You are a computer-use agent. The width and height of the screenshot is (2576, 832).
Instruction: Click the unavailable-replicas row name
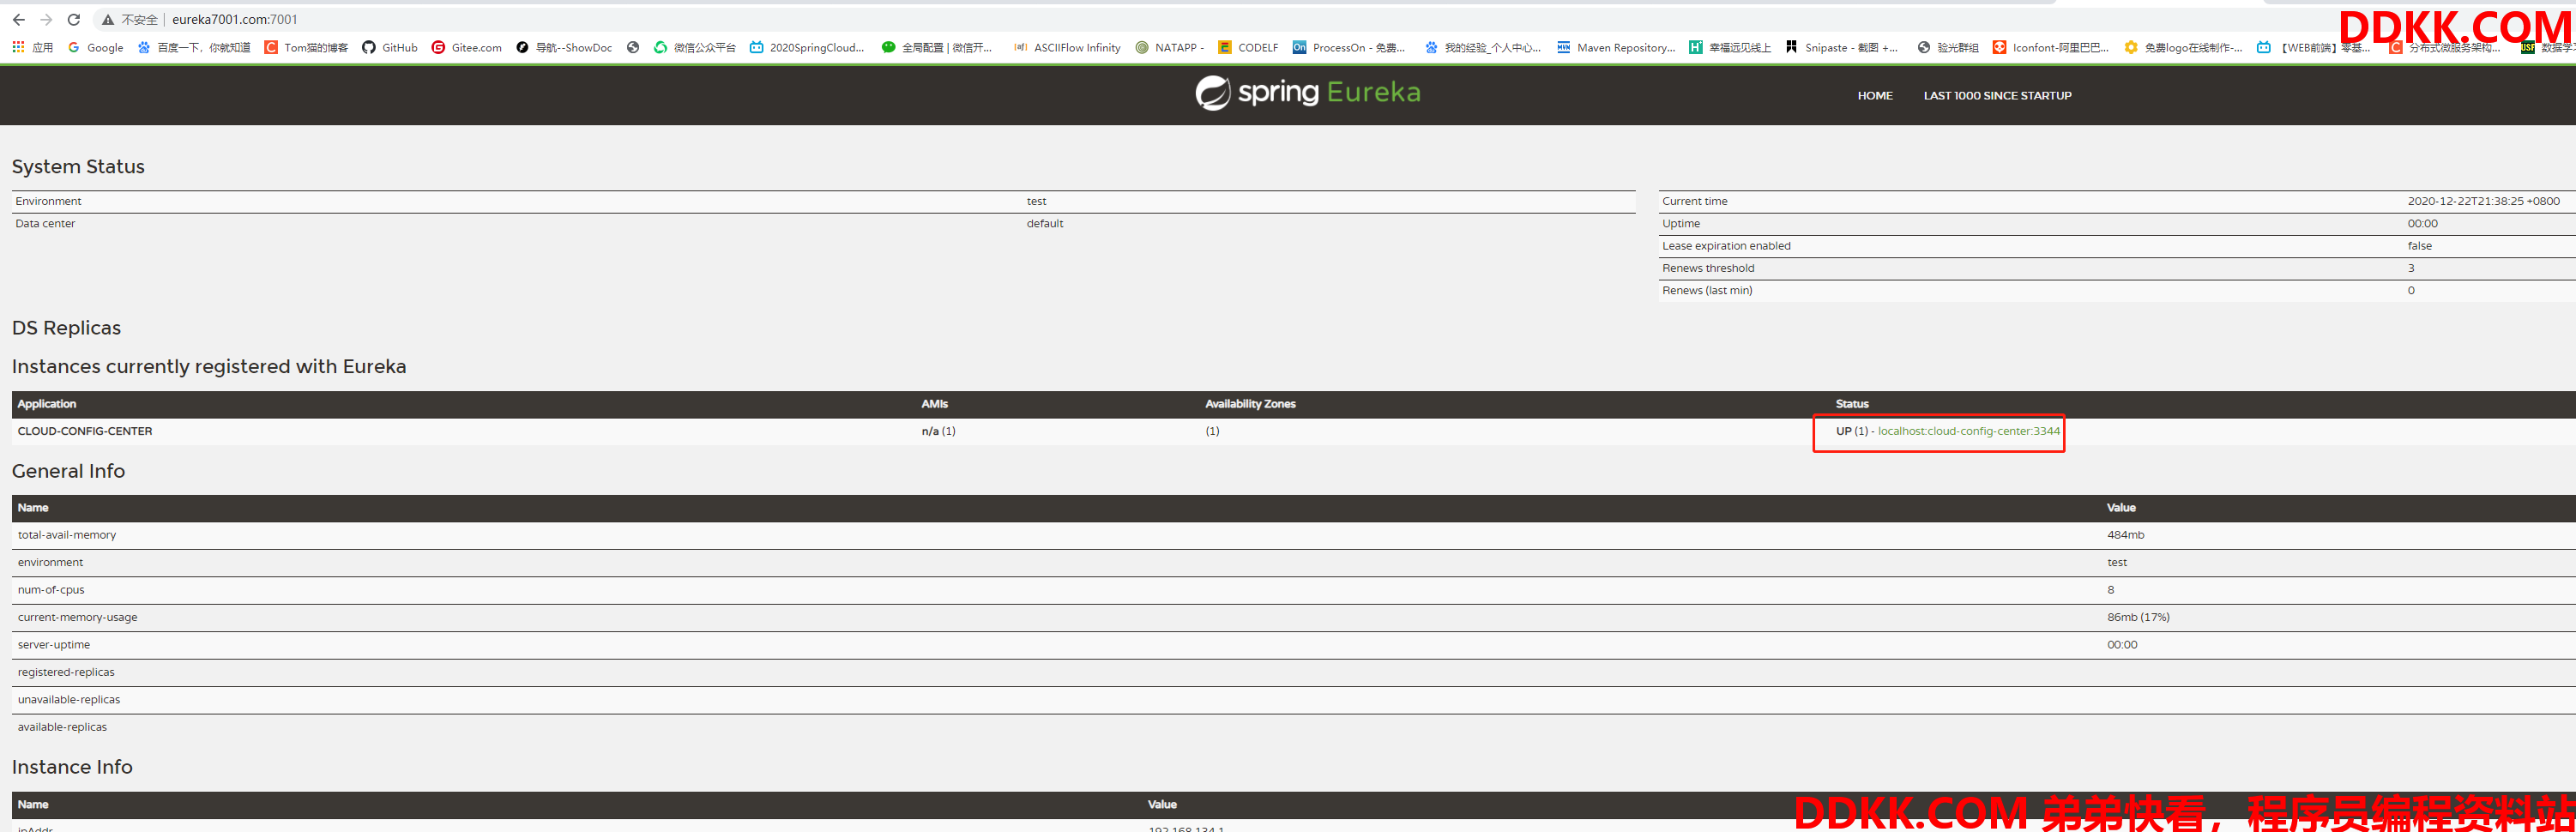(x=69, y=700)
